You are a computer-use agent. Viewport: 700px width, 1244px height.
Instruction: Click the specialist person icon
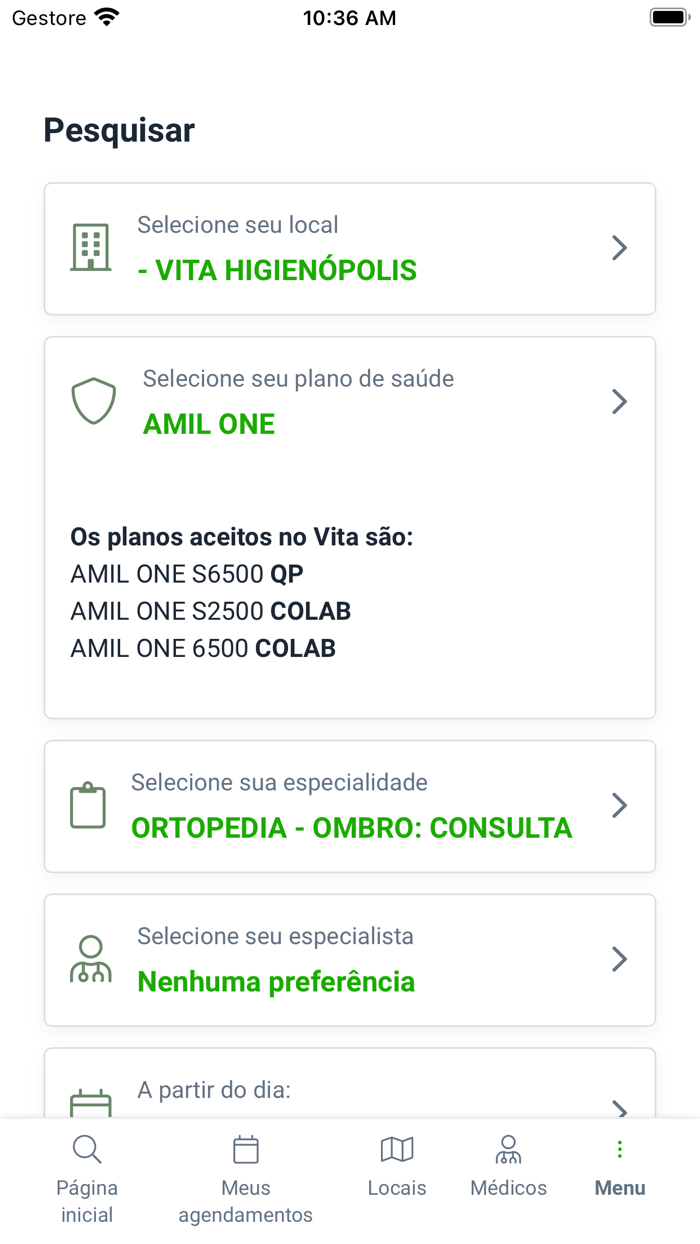click(92, 958)
